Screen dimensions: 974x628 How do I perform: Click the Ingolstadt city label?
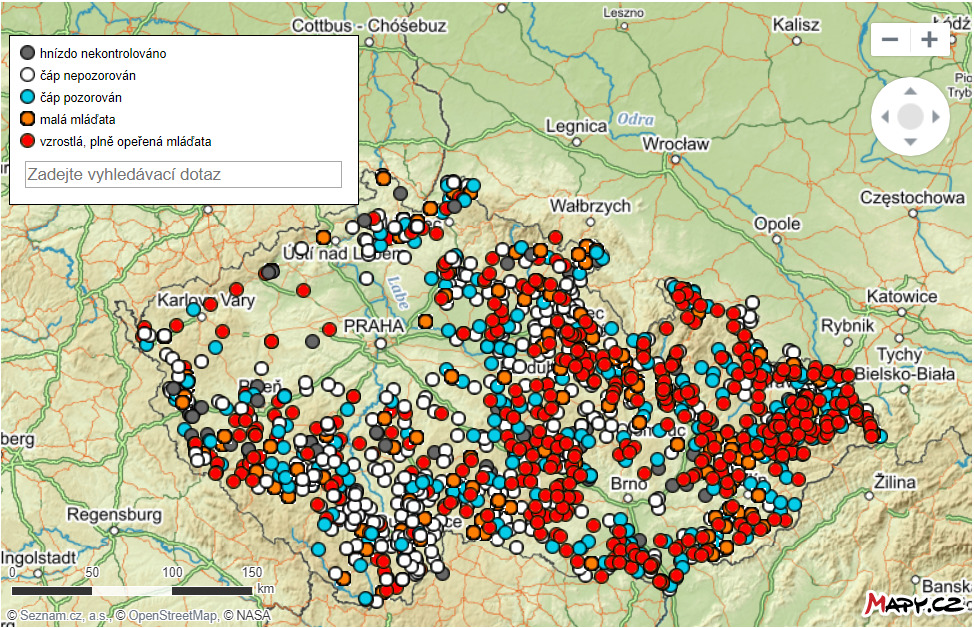pyautogui.click(x=39, y=558)
